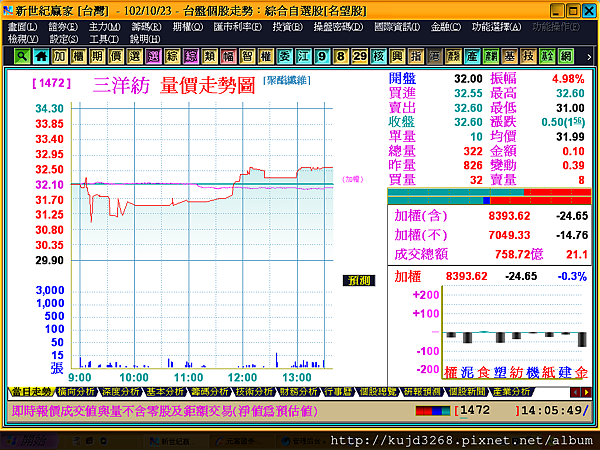Click the 成交總額 value 758.72億
The height and width of the screenshot is (450, 600).
pyautogui.click(x=519, y=254)
